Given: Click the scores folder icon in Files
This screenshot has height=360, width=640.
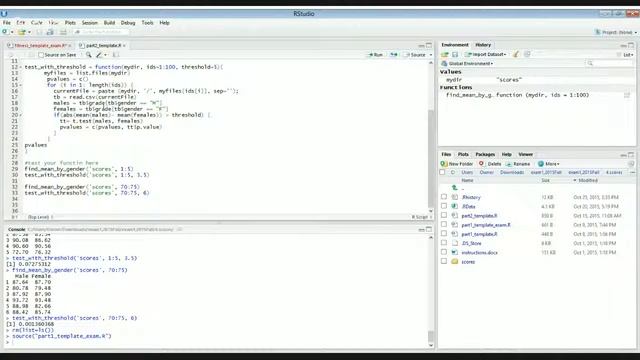Looking at the screenshot, I should (x=455, y=262).
